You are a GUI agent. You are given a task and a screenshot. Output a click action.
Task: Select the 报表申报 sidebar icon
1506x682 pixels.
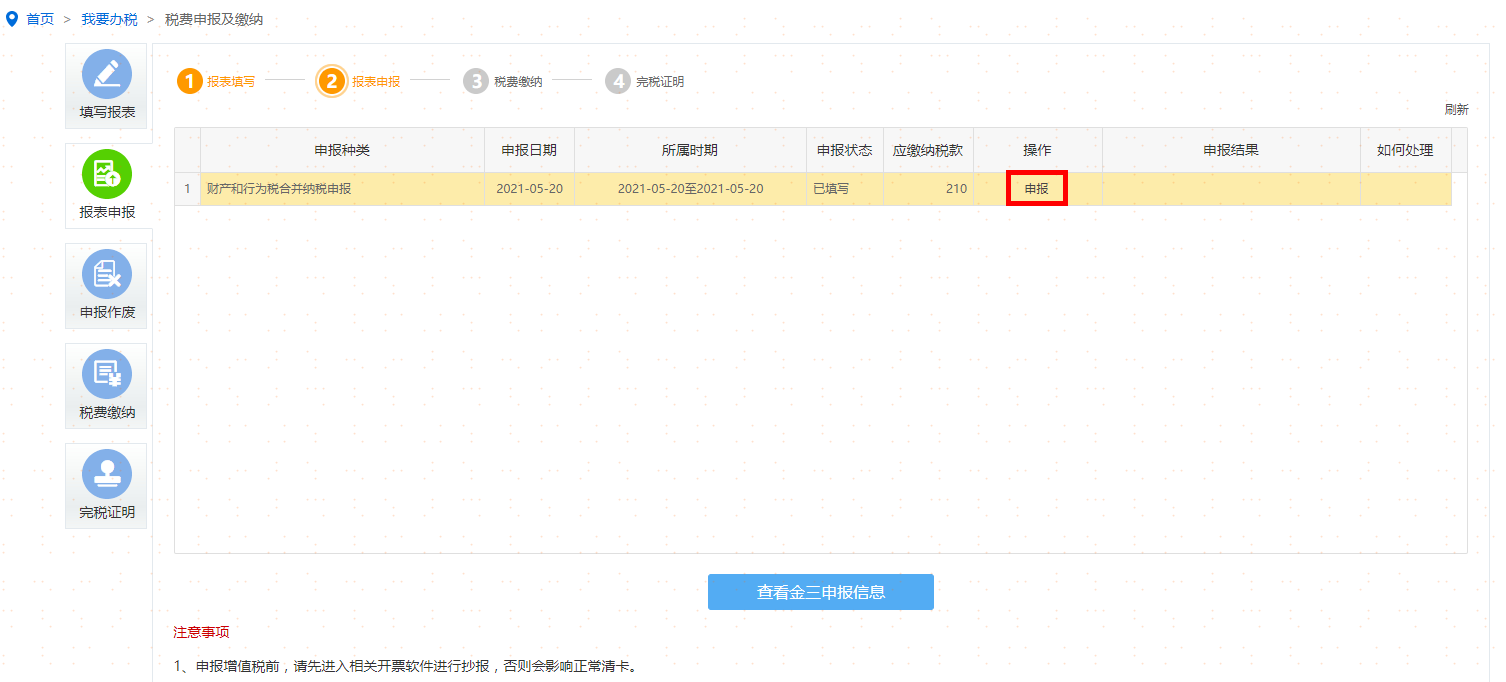tap(106, 186)
